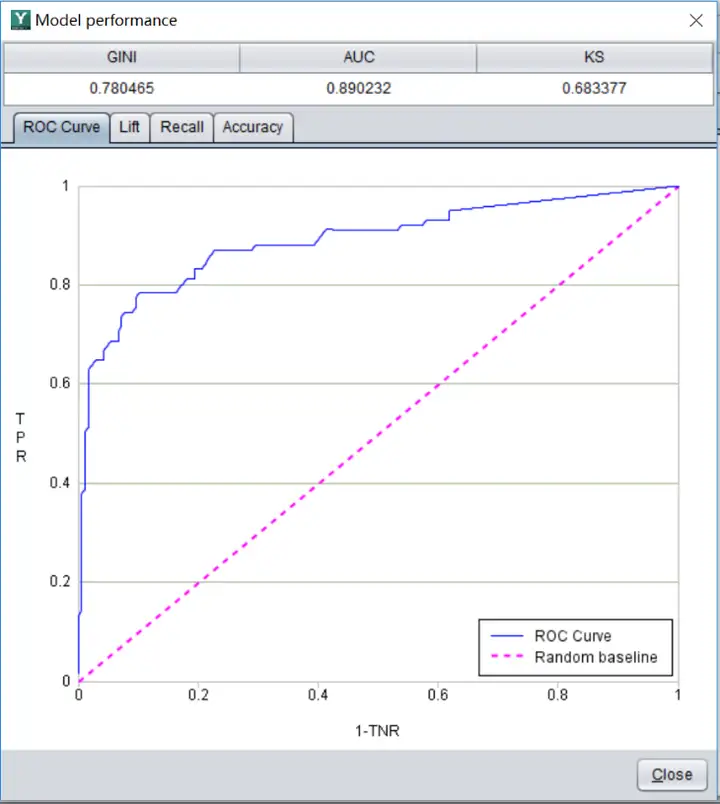Viewport: 720px width, 804px height.
Task: Select the Accuracy tab
Action: (253, 127)
